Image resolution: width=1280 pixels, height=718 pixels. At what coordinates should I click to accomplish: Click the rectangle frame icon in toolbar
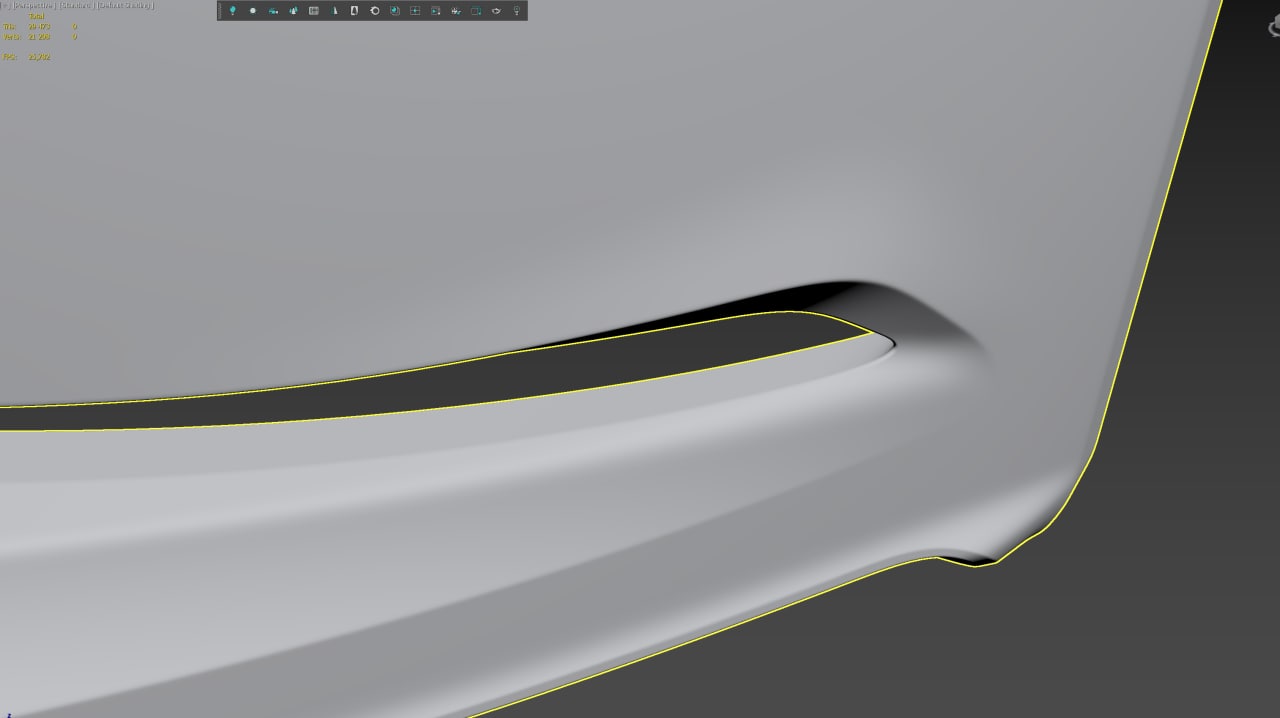476,11
